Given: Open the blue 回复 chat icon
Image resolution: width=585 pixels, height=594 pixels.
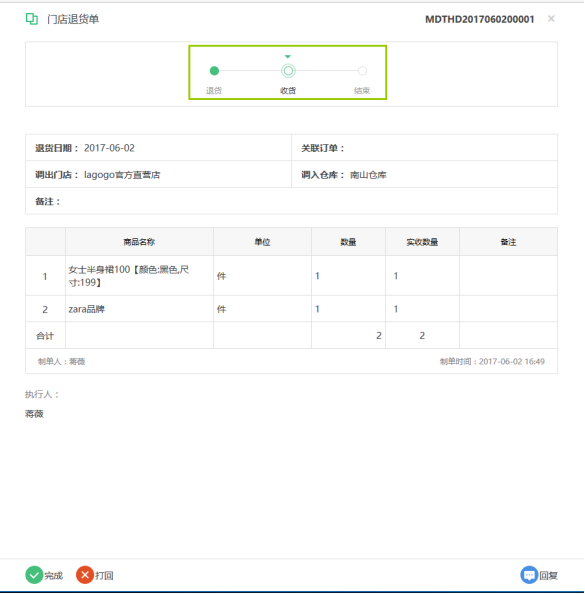Looking at the screenshot, I should [x=529, y=575].
